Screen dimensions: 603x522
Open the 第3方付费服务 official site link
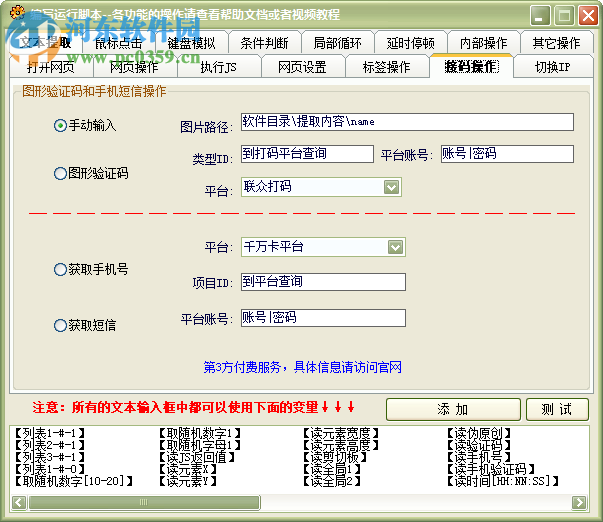tap(303, 367)
